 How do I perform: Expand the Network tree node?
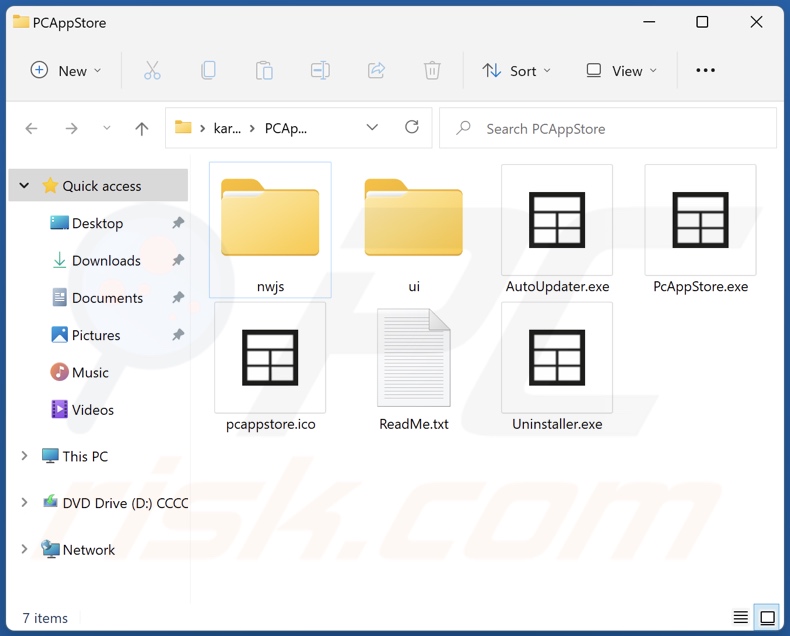[x=24, y=549]
